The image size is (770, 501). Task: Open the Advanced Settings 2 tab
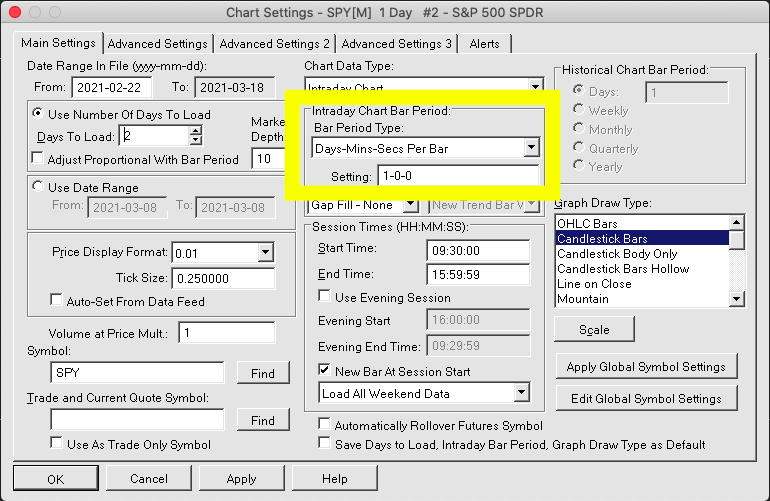pos(275,44)
